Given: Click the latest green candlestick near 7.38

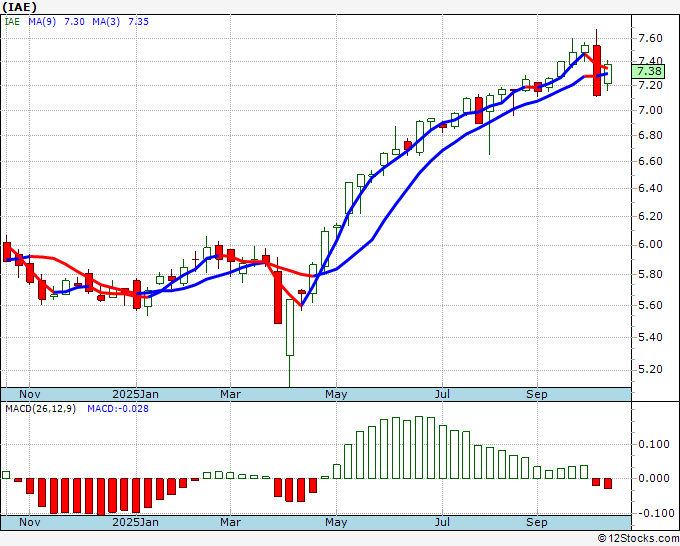Looking at the screenshot, I should point(608,74).
